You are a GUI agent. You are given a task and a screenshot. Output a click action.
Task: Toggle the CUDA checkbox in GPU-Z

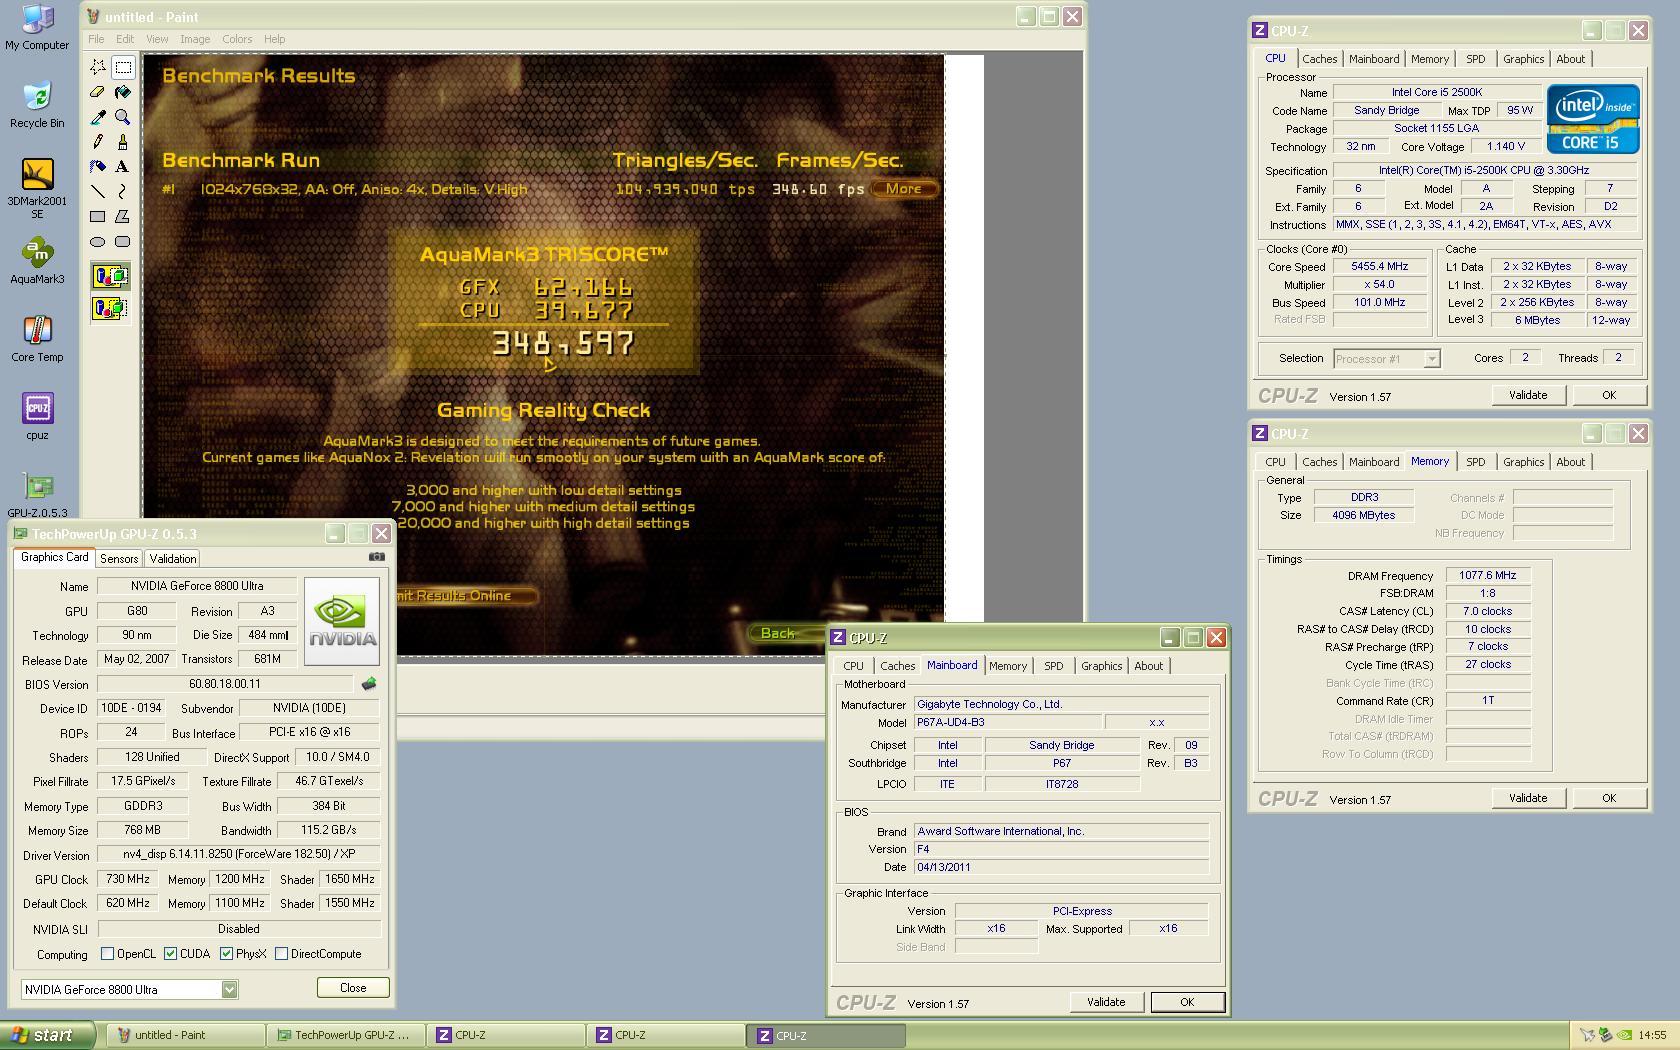pyautogui.click(x=170, y=954)
